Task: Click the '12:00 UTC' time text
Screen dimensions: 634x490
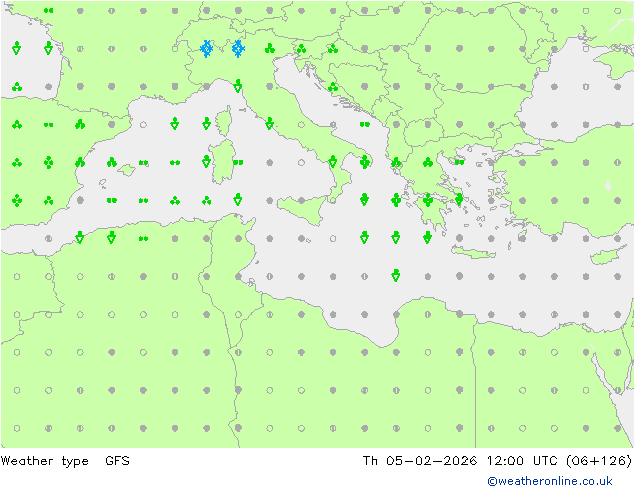Action: tap(524, 461)
